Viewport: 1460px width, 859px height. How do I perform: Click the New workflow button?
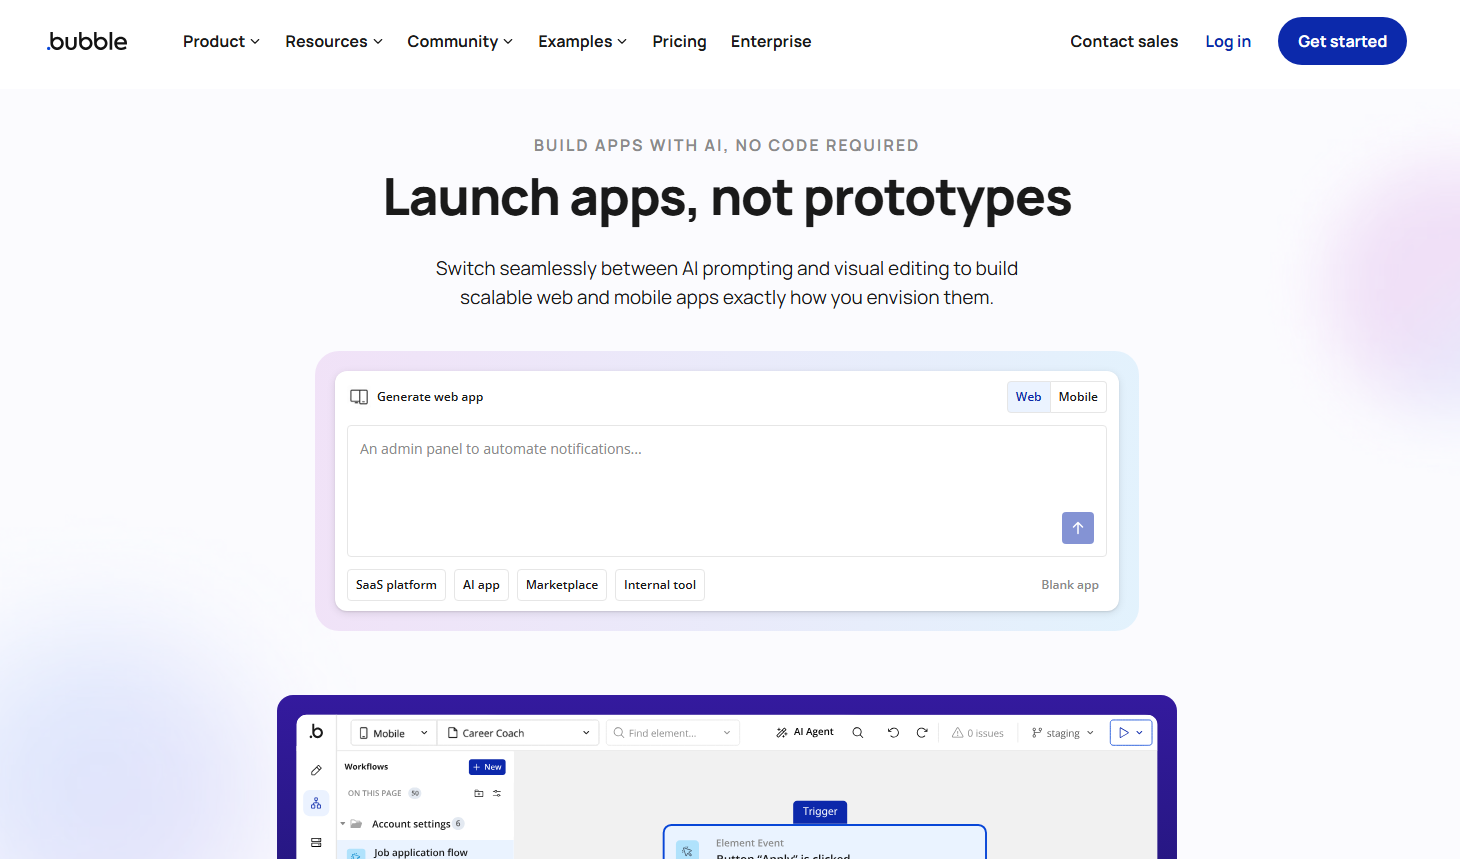pyautogui.click(x=487, y=767)
